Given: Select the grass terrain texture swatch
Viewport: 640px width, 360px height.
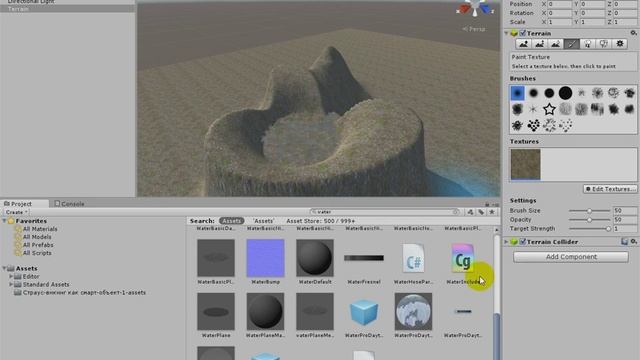Looking at the screenshot, I should pyautogui.click(x=525, y=164).
